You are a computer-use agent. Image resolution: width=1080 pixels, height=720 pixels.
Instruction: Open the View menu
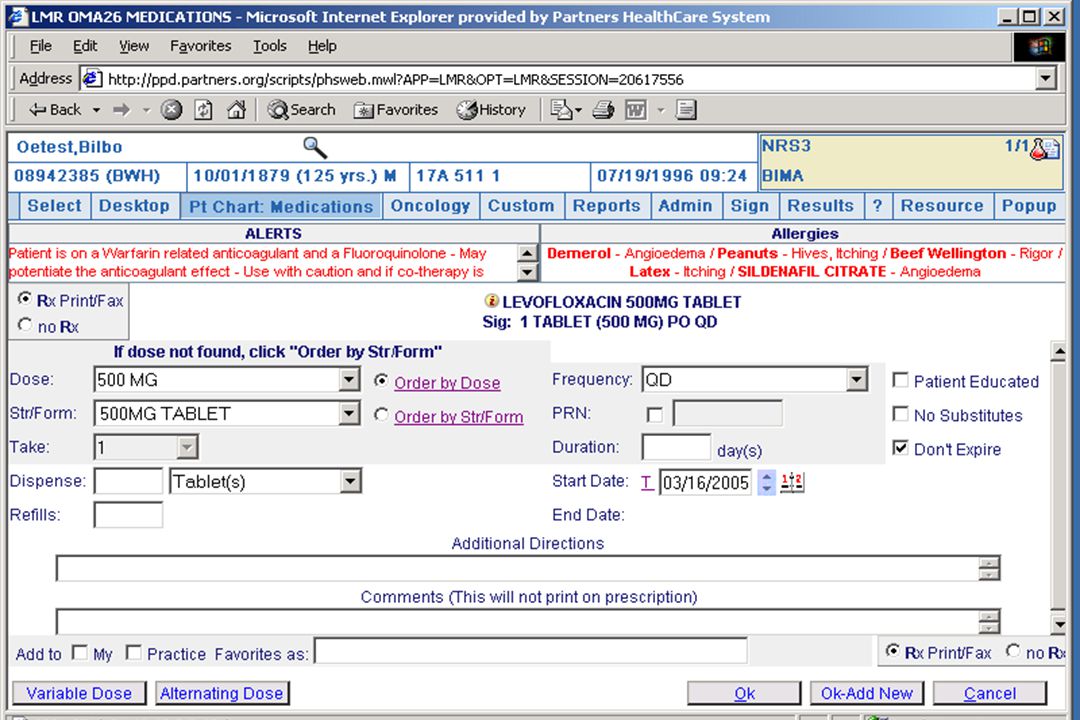134,46
